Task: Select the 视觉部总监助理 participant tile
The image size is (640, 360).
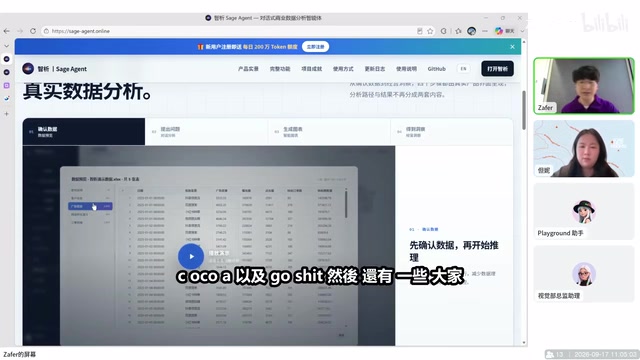Action: [x=584, y=274]
